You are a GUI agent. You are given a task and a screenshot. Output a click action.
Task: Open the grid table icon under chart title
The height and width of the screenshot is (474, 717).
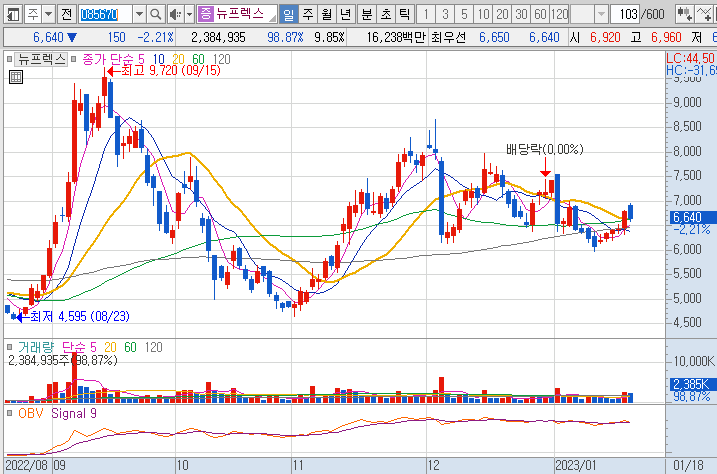(x=16, y=77)
